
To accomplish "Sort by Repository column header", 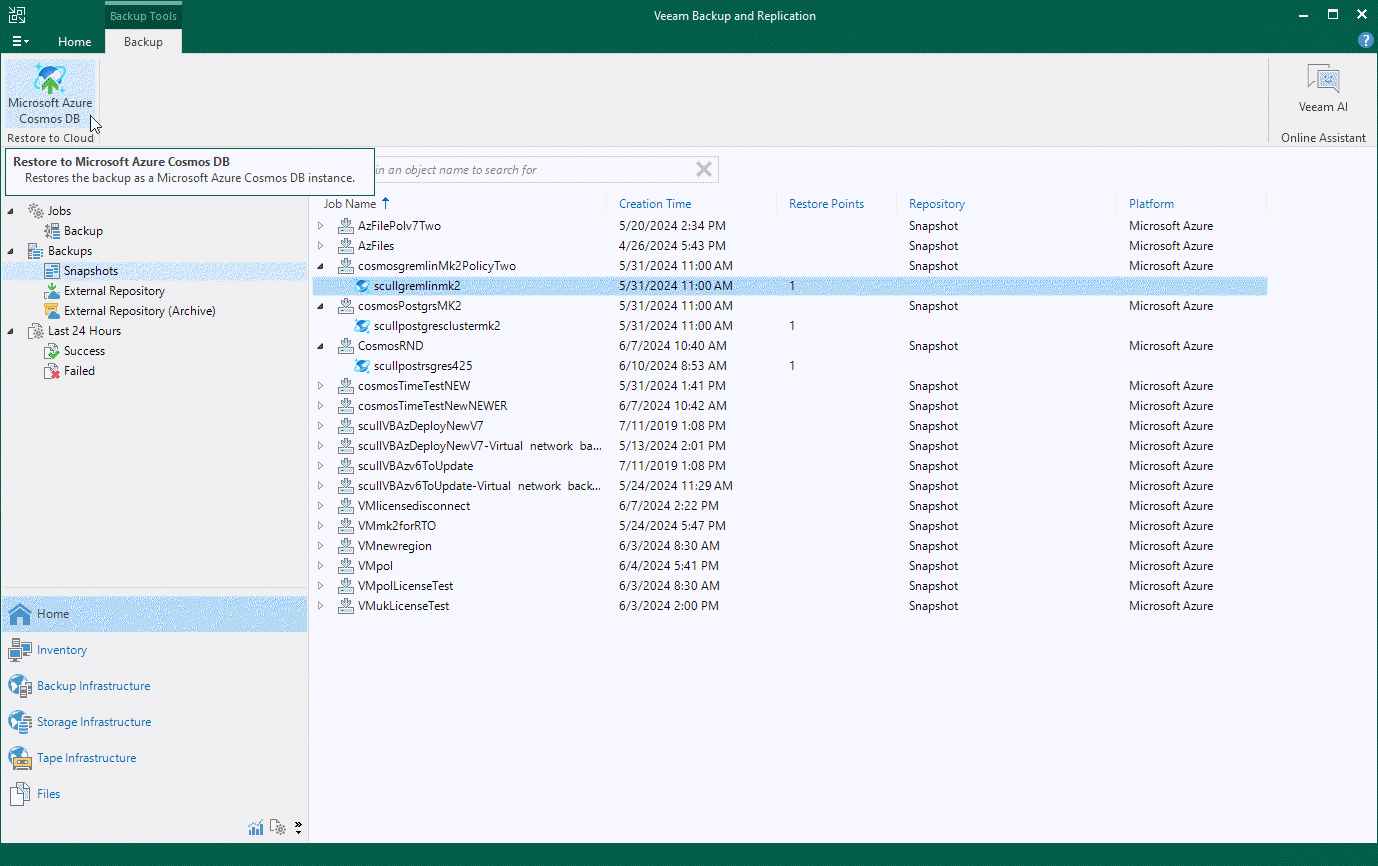I will [937, 204].
